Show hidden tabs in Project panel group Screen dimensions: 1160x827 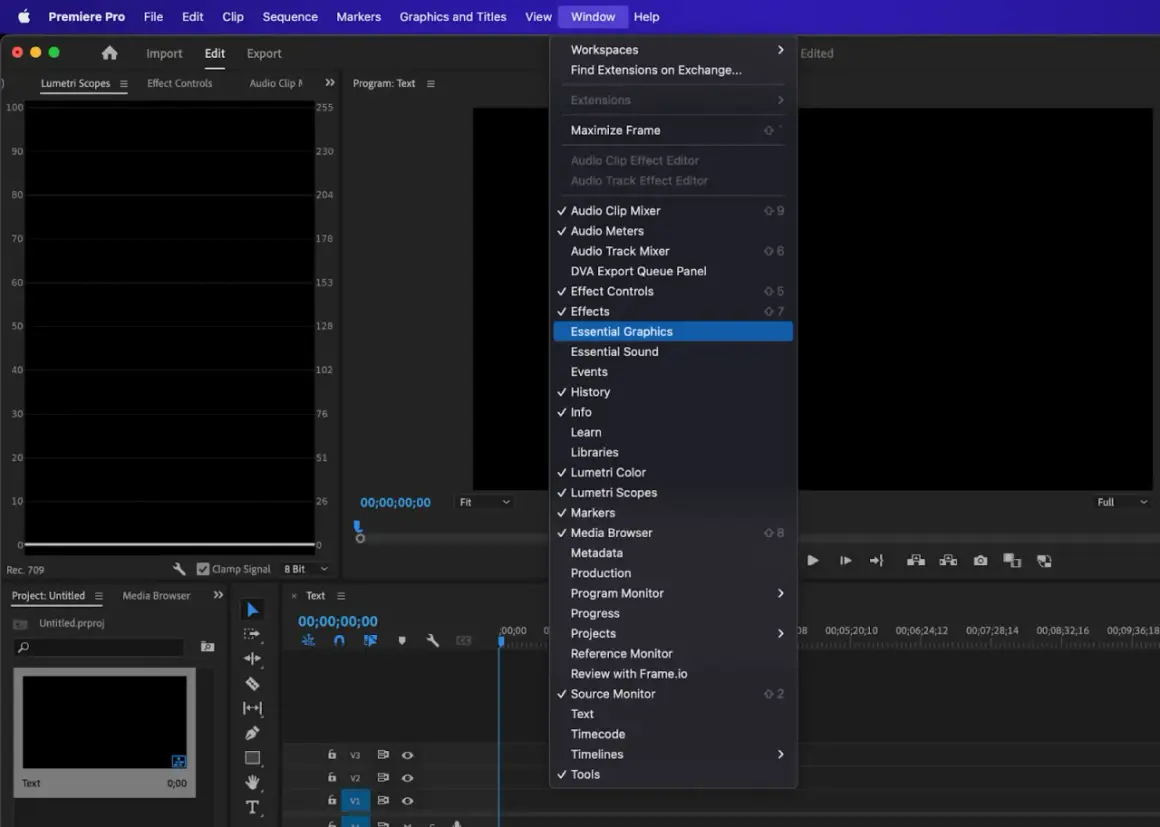(x=218, y=595)
